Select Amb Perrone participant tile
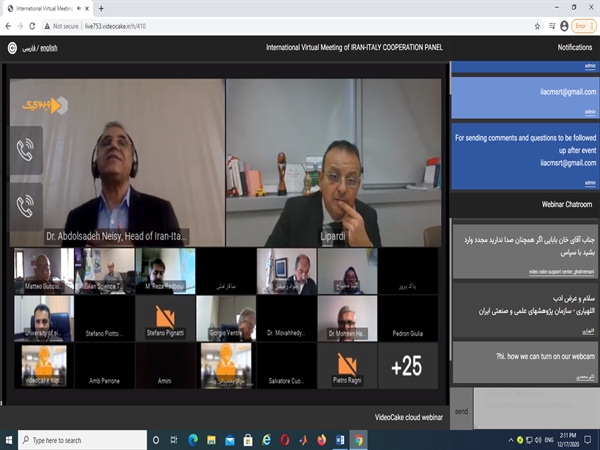 click(x=104, y=366)
